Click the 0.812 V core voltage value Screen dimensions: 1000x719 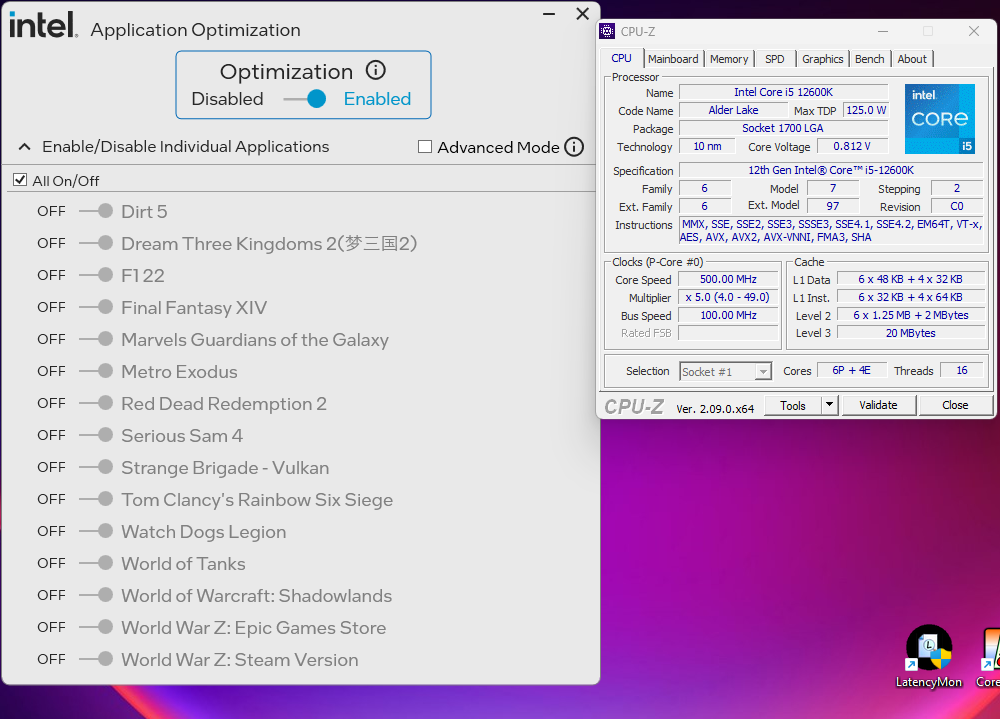pos(852,146)
